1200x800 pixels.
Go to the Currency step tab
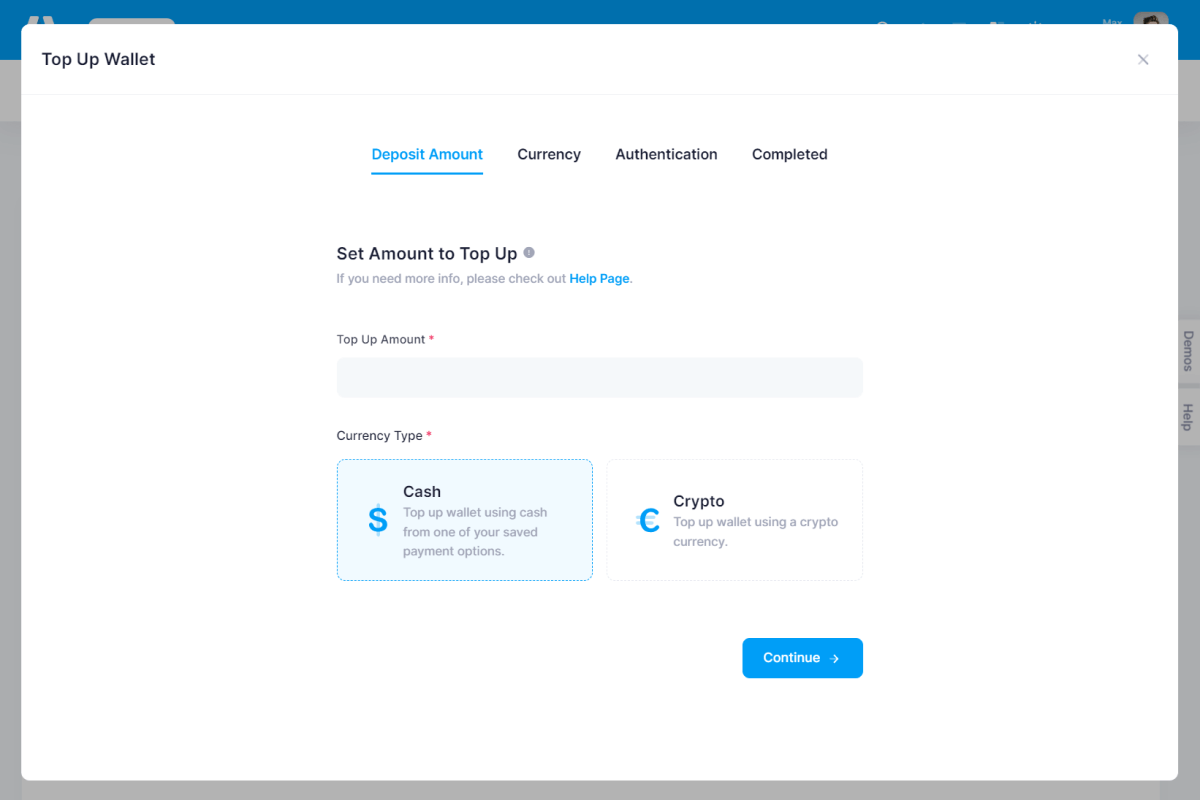(x=549, y=155)
